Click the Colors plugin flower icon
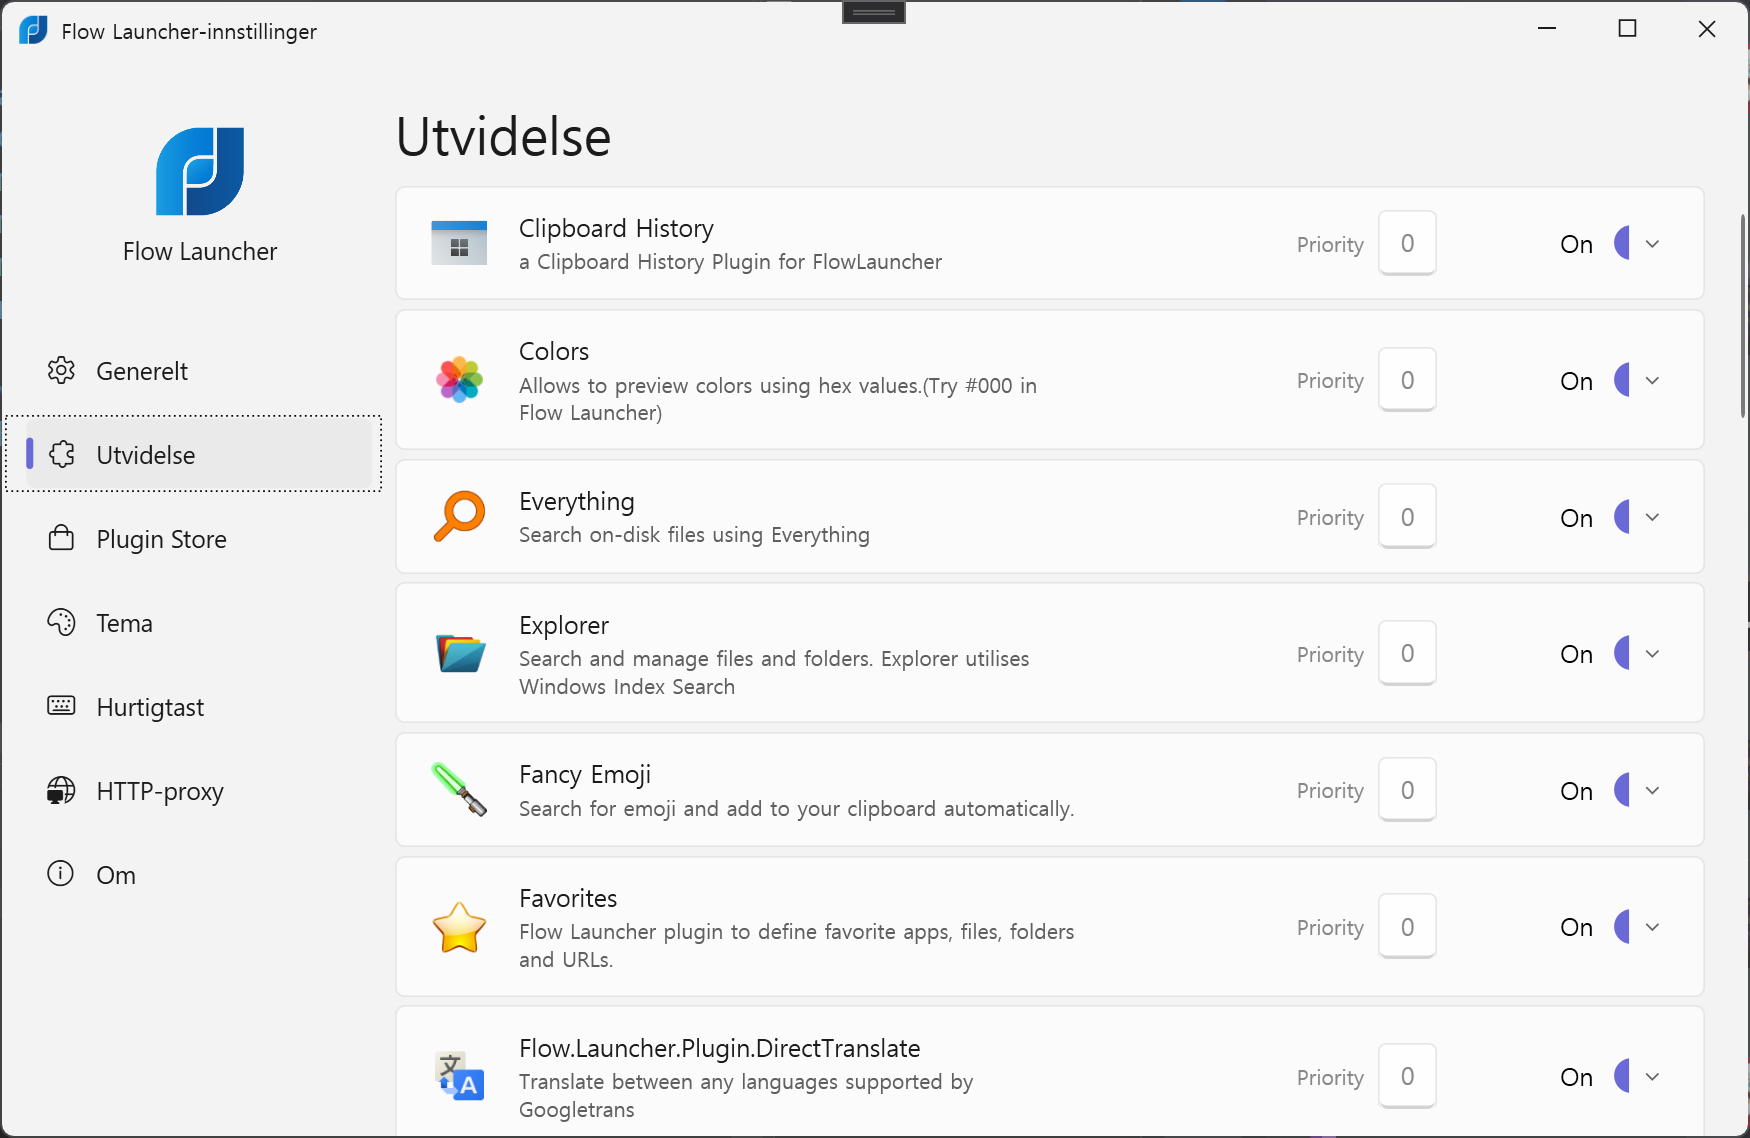Image resolution: width=1750 pixels, height=1138 pixels. [459, 380]
